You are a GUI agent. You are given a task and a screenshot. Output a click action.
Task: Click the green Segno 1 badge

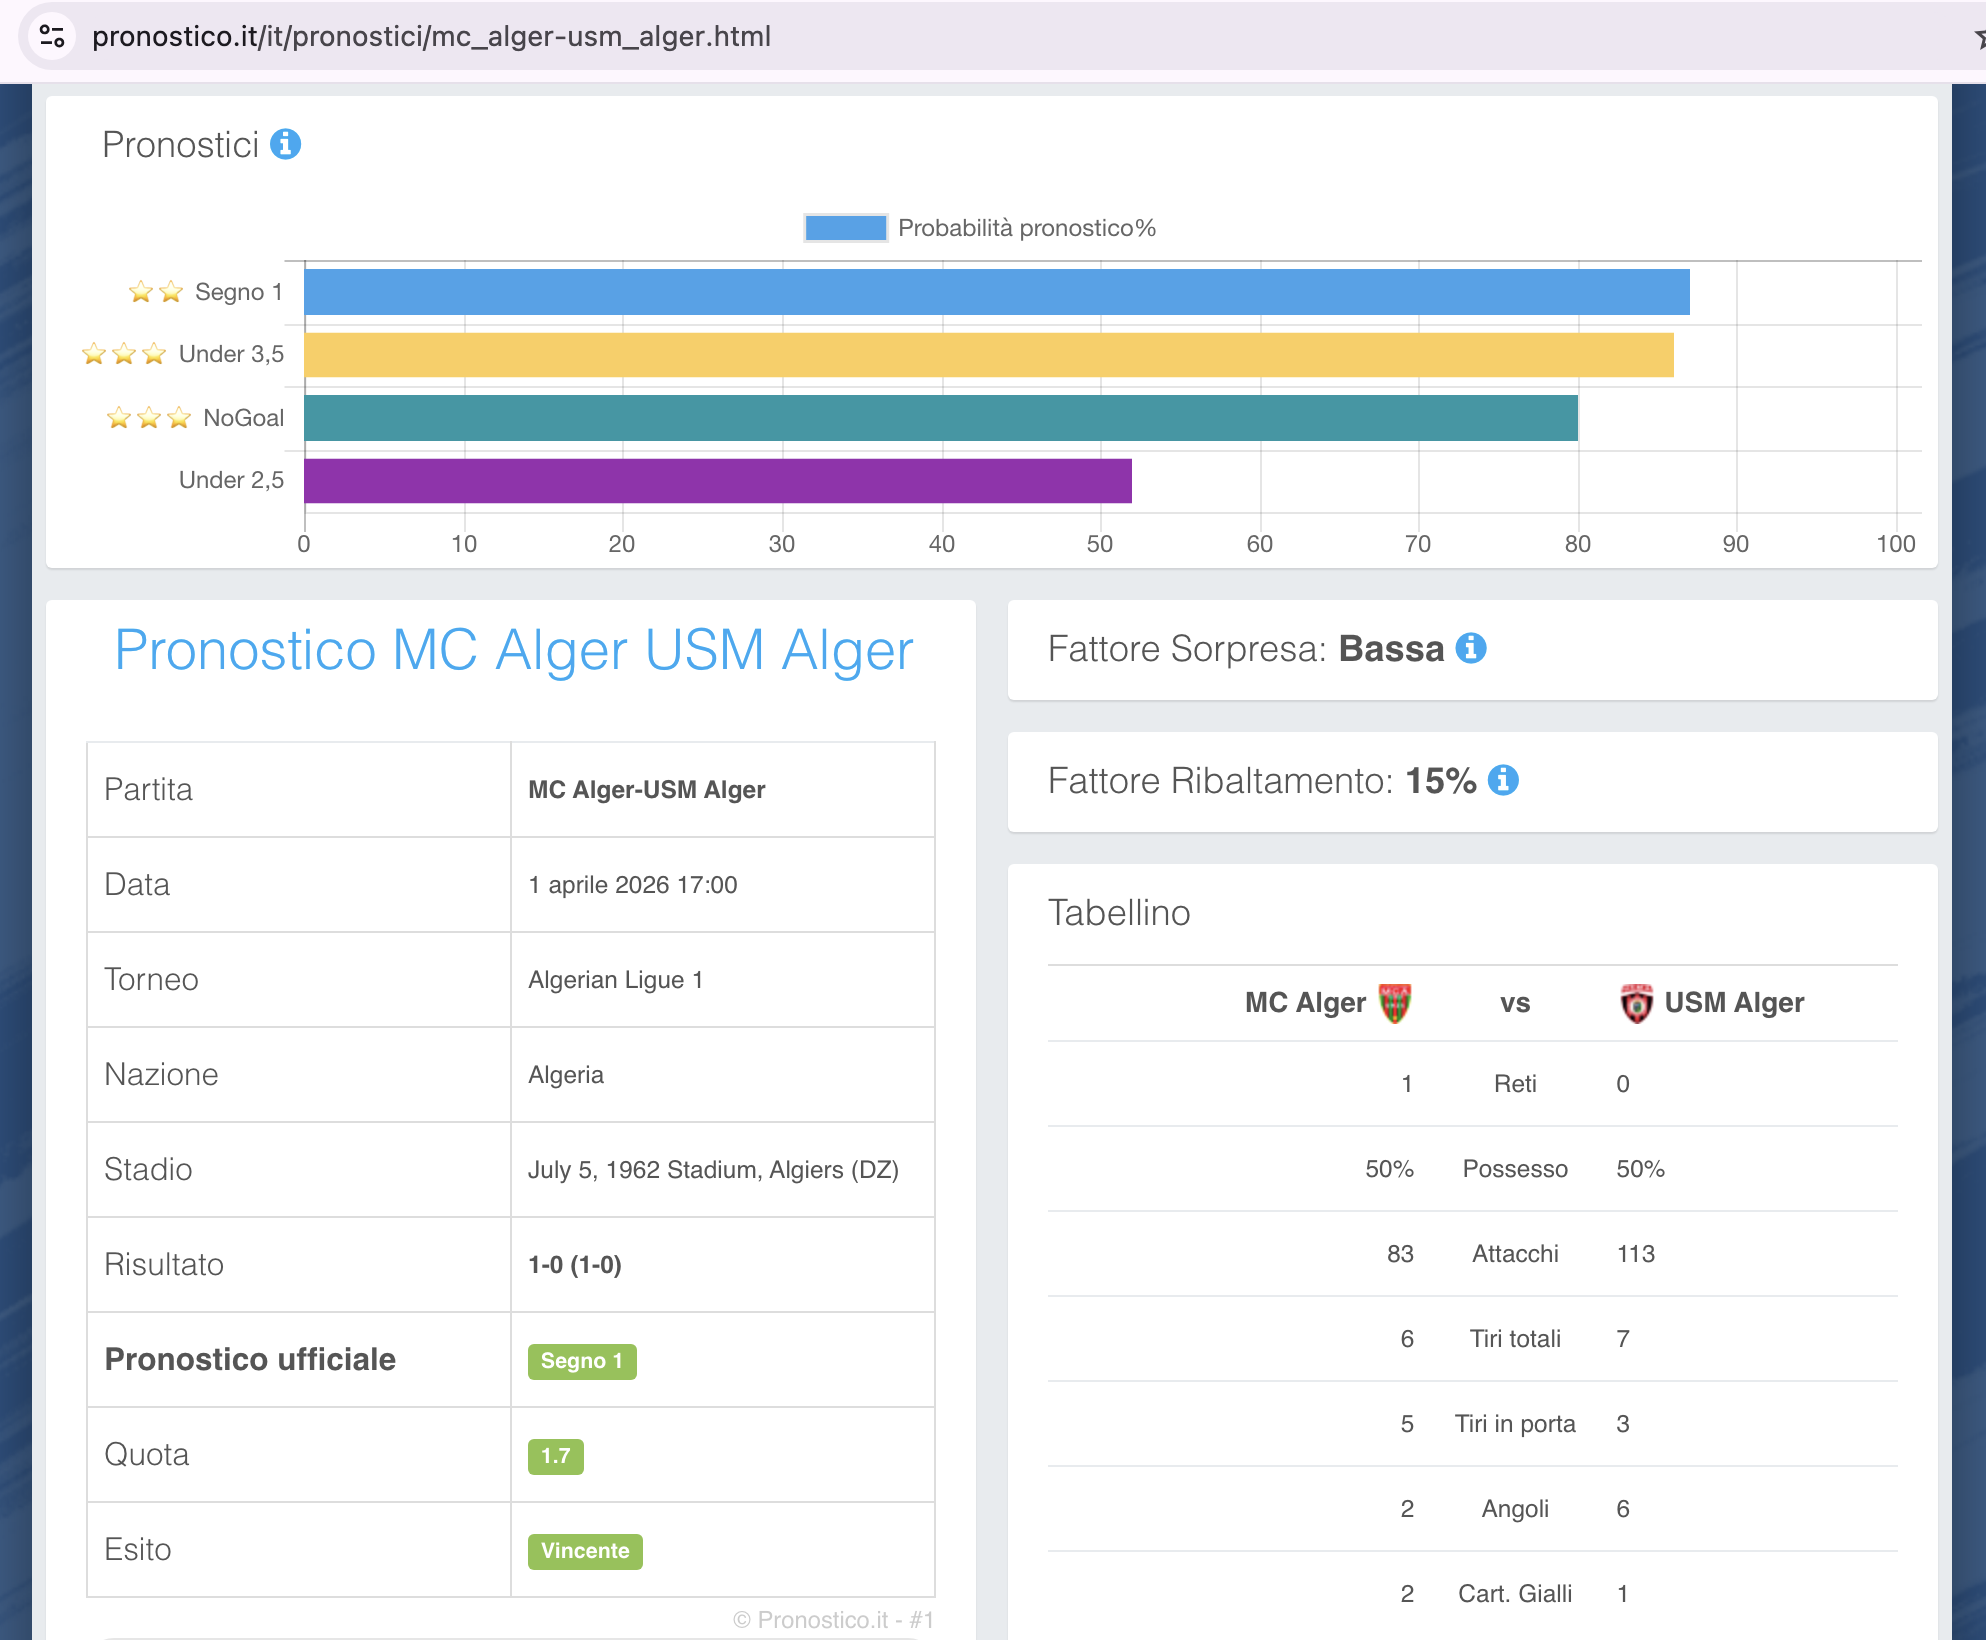pos(581,1361)
